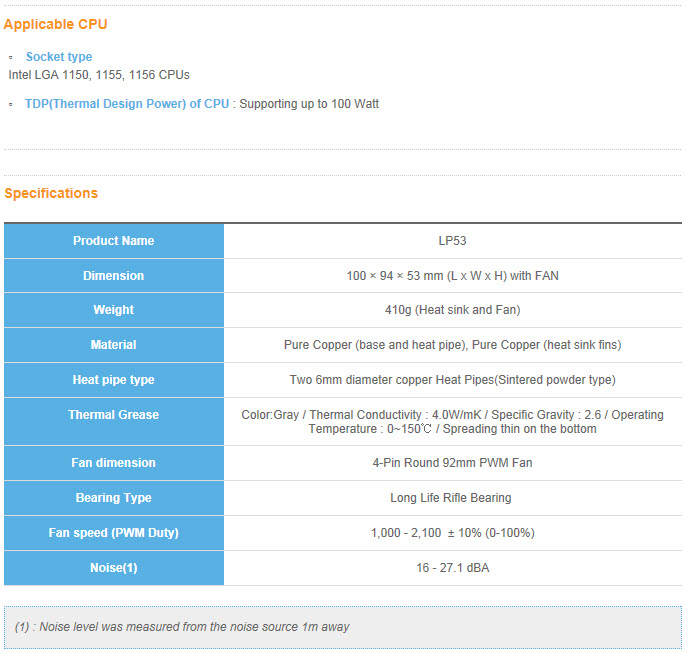Click the 'Fan speed (PWM Duty)' header cell

pyautogui.click(x=113, y=533)
